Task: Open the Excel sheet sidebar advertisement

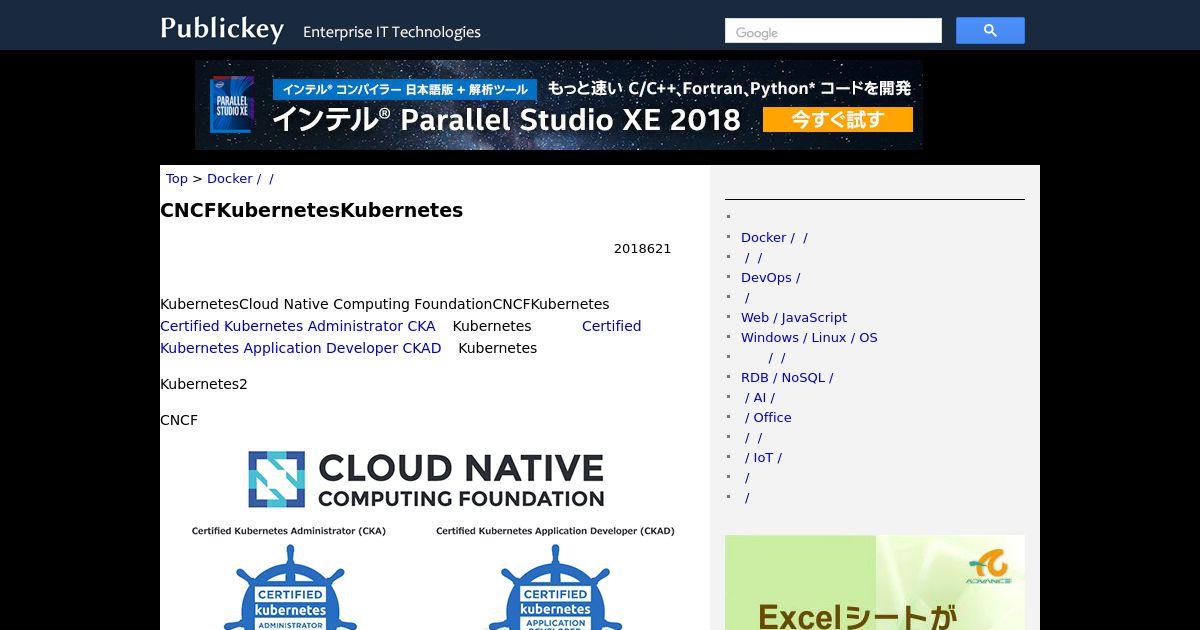Action: click(x=875, y=582)
